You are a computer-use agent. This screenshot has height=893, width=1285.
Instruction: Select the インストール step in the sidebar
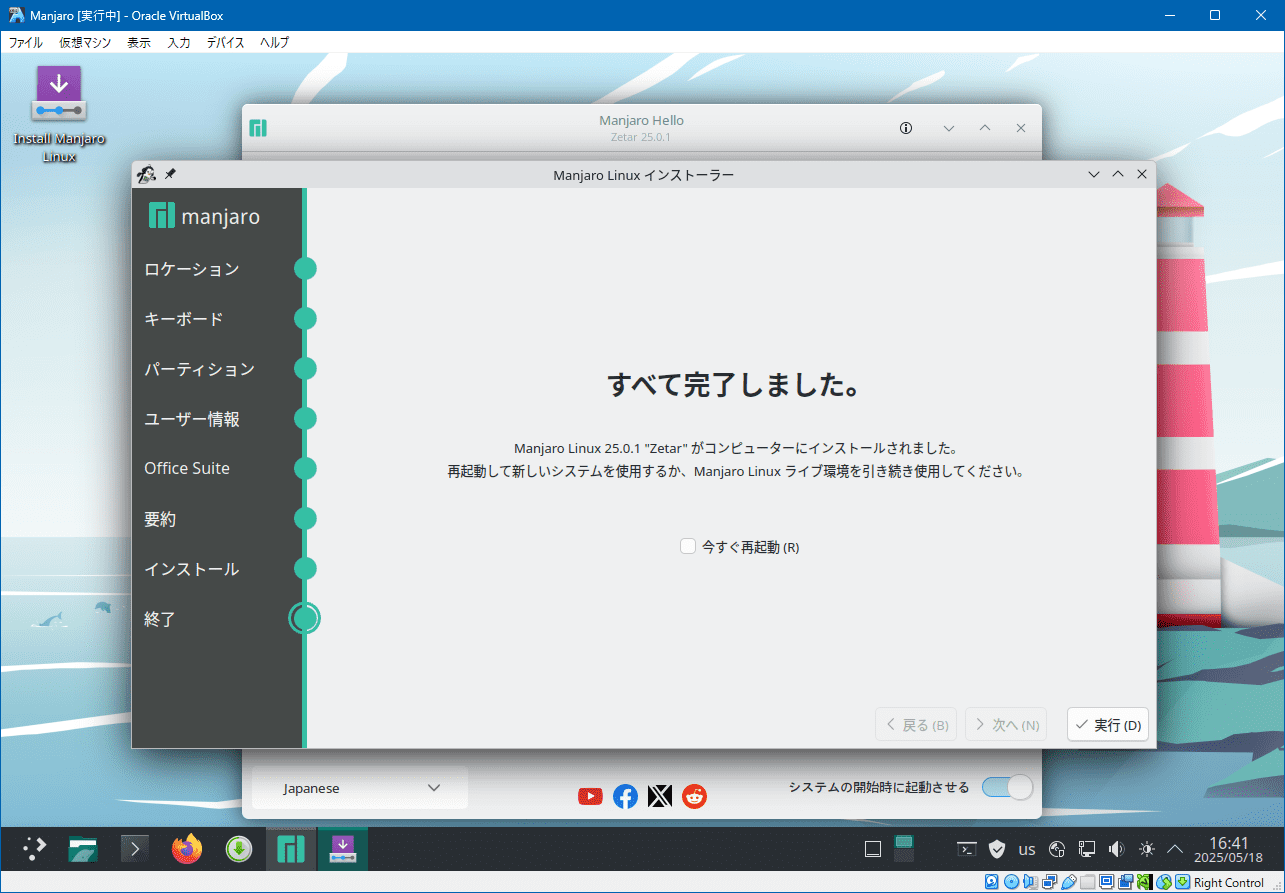click(x=192, y=569)
